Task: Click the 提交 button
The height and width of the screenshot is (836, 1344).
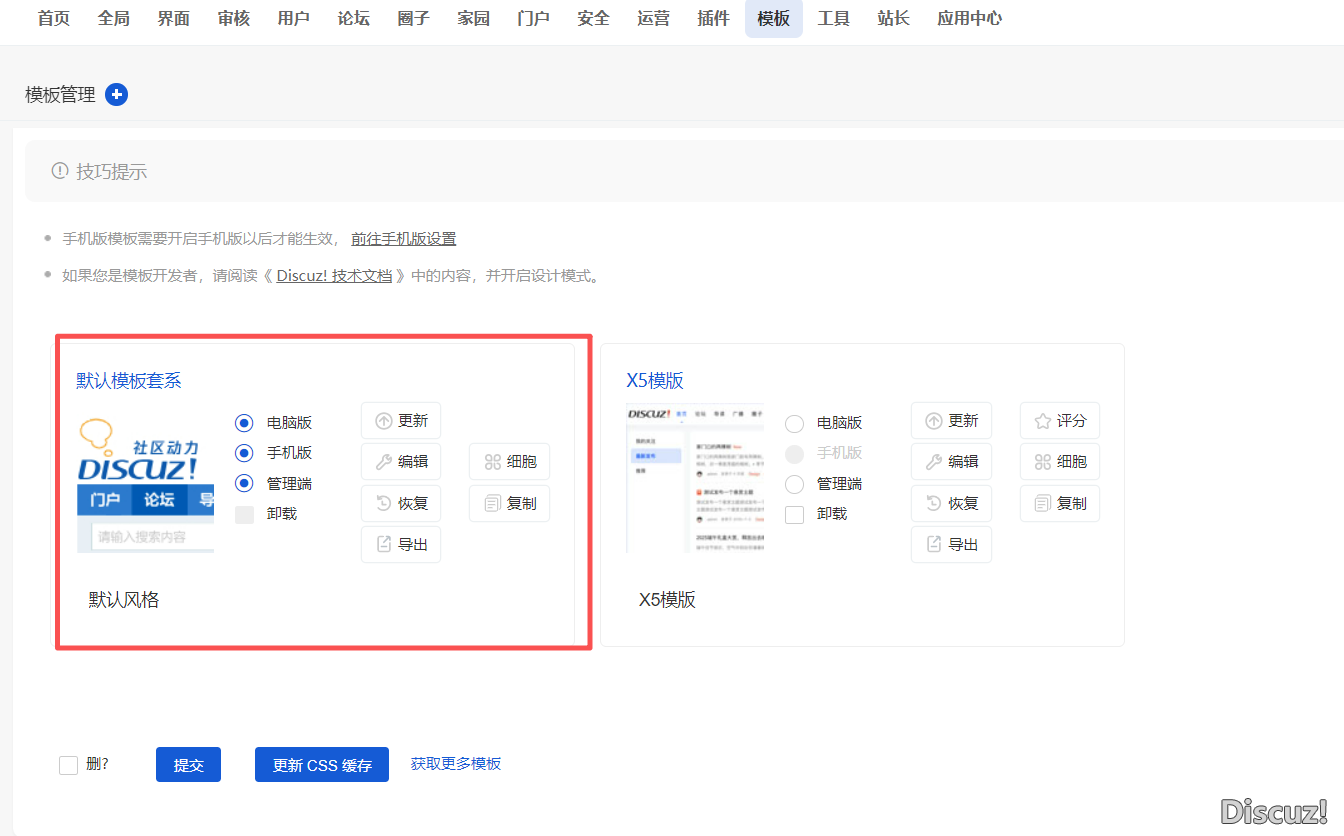Action: point(188,765)
